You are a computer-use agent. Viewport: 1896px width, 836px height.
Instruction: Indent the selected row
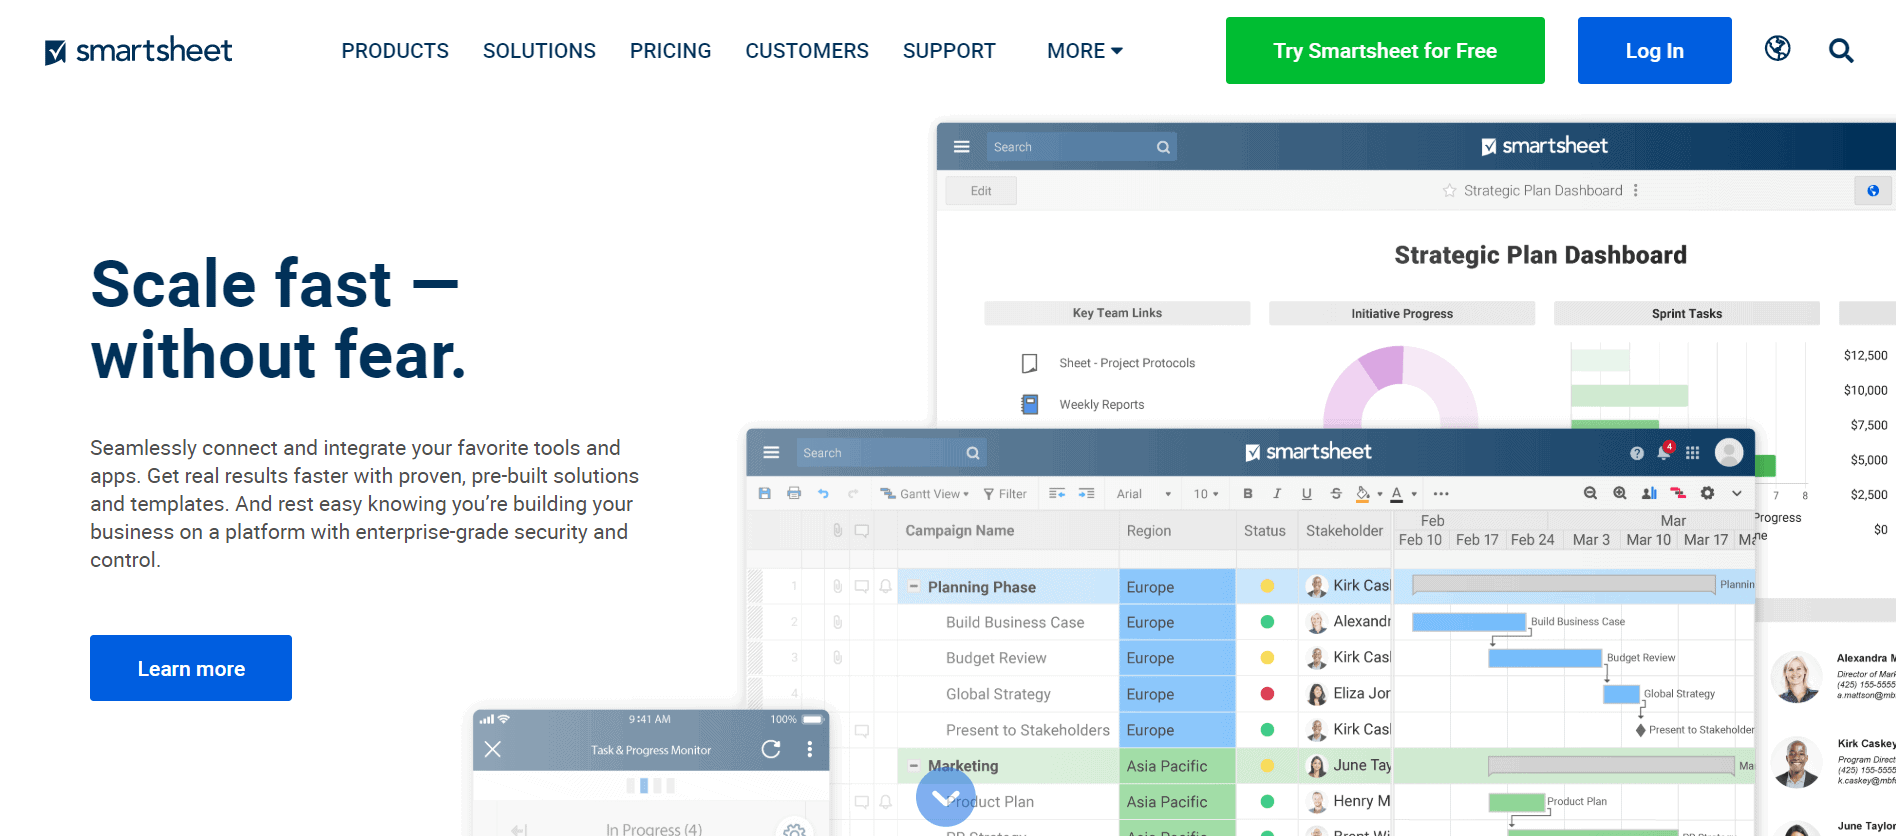click(1086, 493)
